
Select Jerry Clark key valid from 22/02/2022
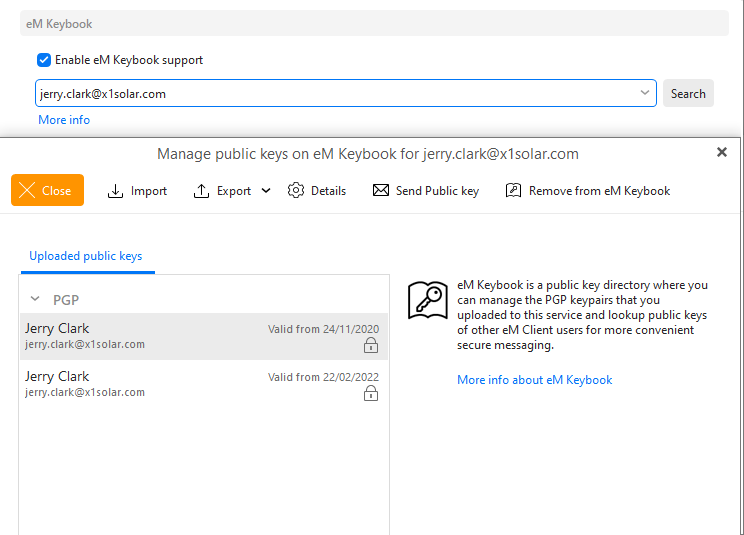tap(150, 384)
